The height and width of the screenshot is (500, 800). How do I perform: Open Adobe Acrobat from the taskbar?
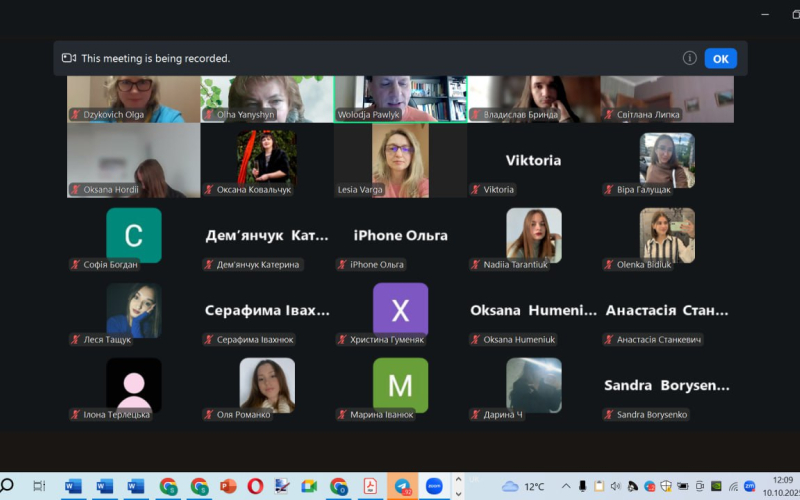[370, 486]
